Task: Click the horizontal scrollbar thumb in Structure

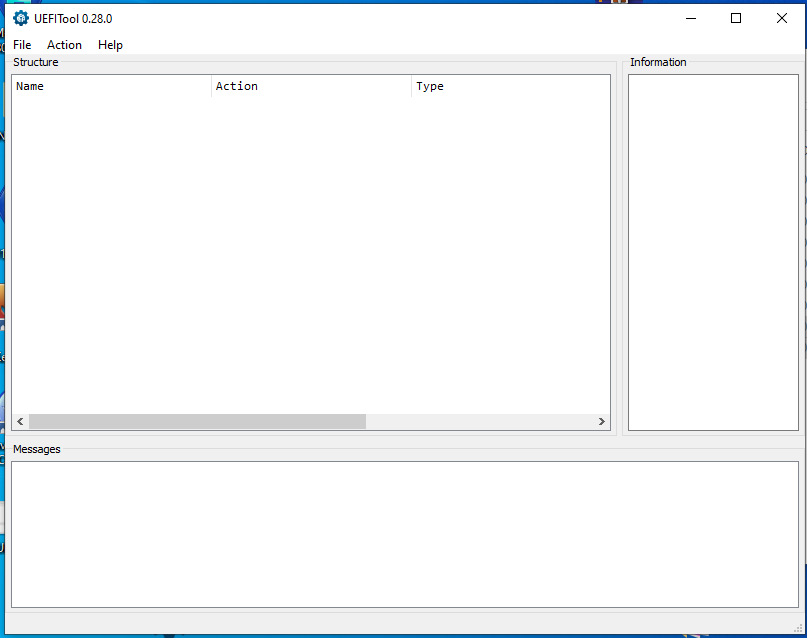Action: point(197,422)
